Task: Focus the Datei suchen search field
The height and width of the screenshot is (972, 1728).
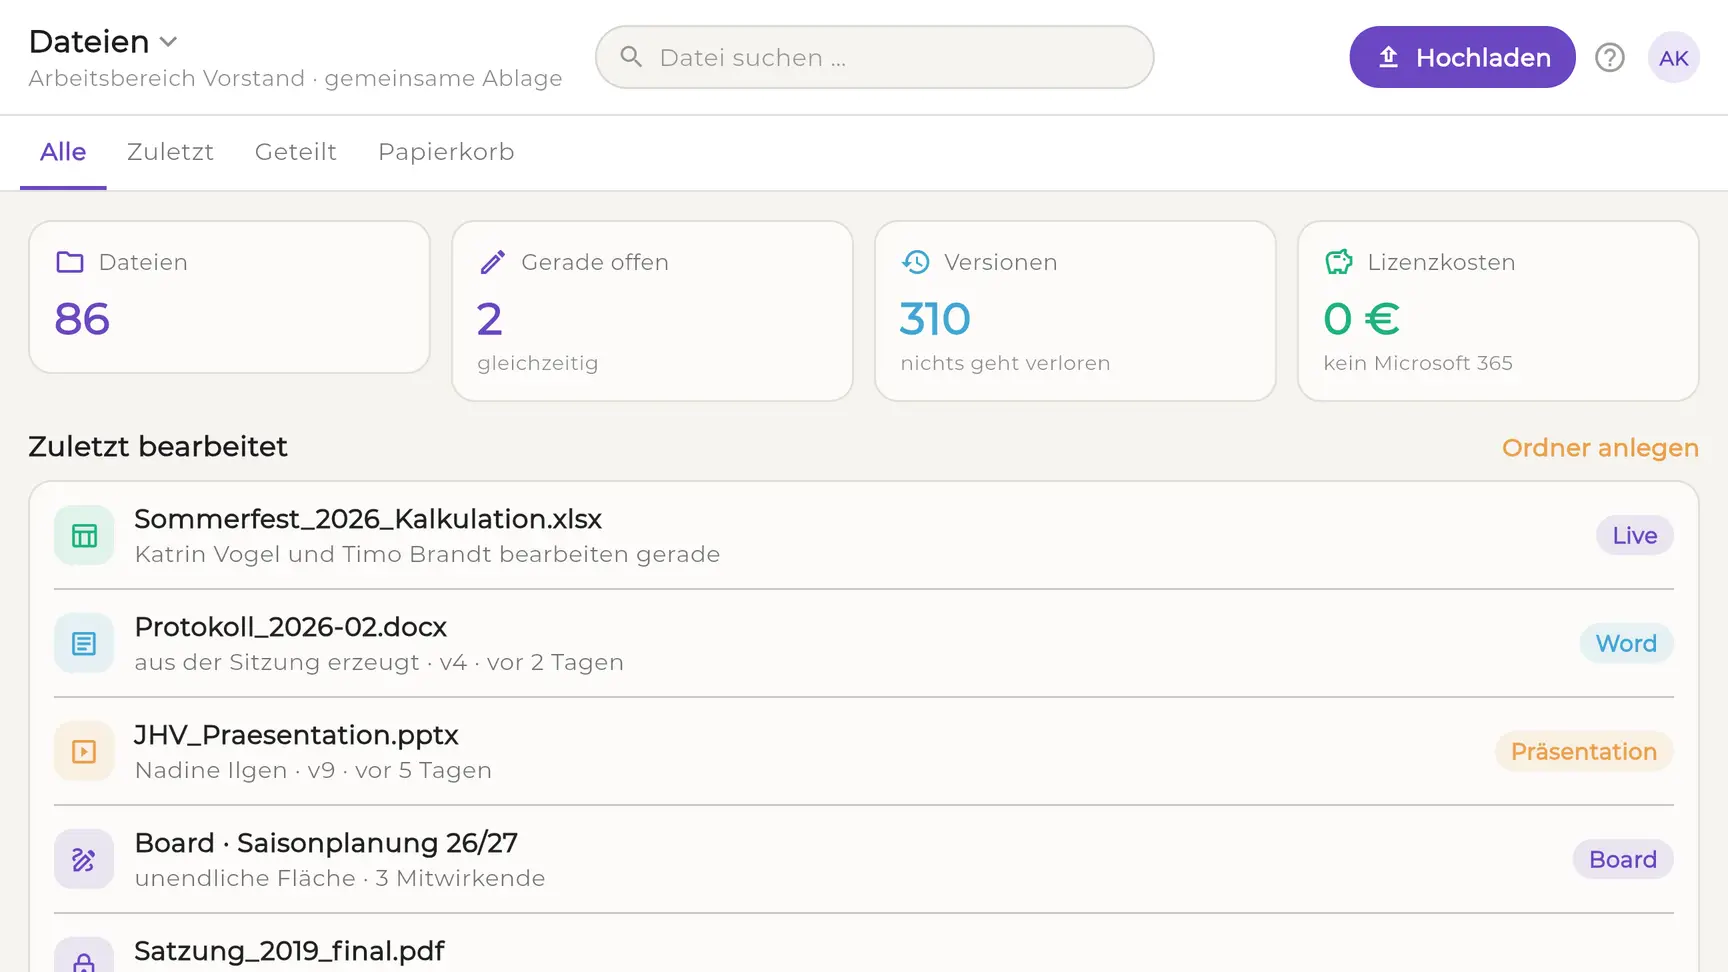Action: tap(875, 57)
